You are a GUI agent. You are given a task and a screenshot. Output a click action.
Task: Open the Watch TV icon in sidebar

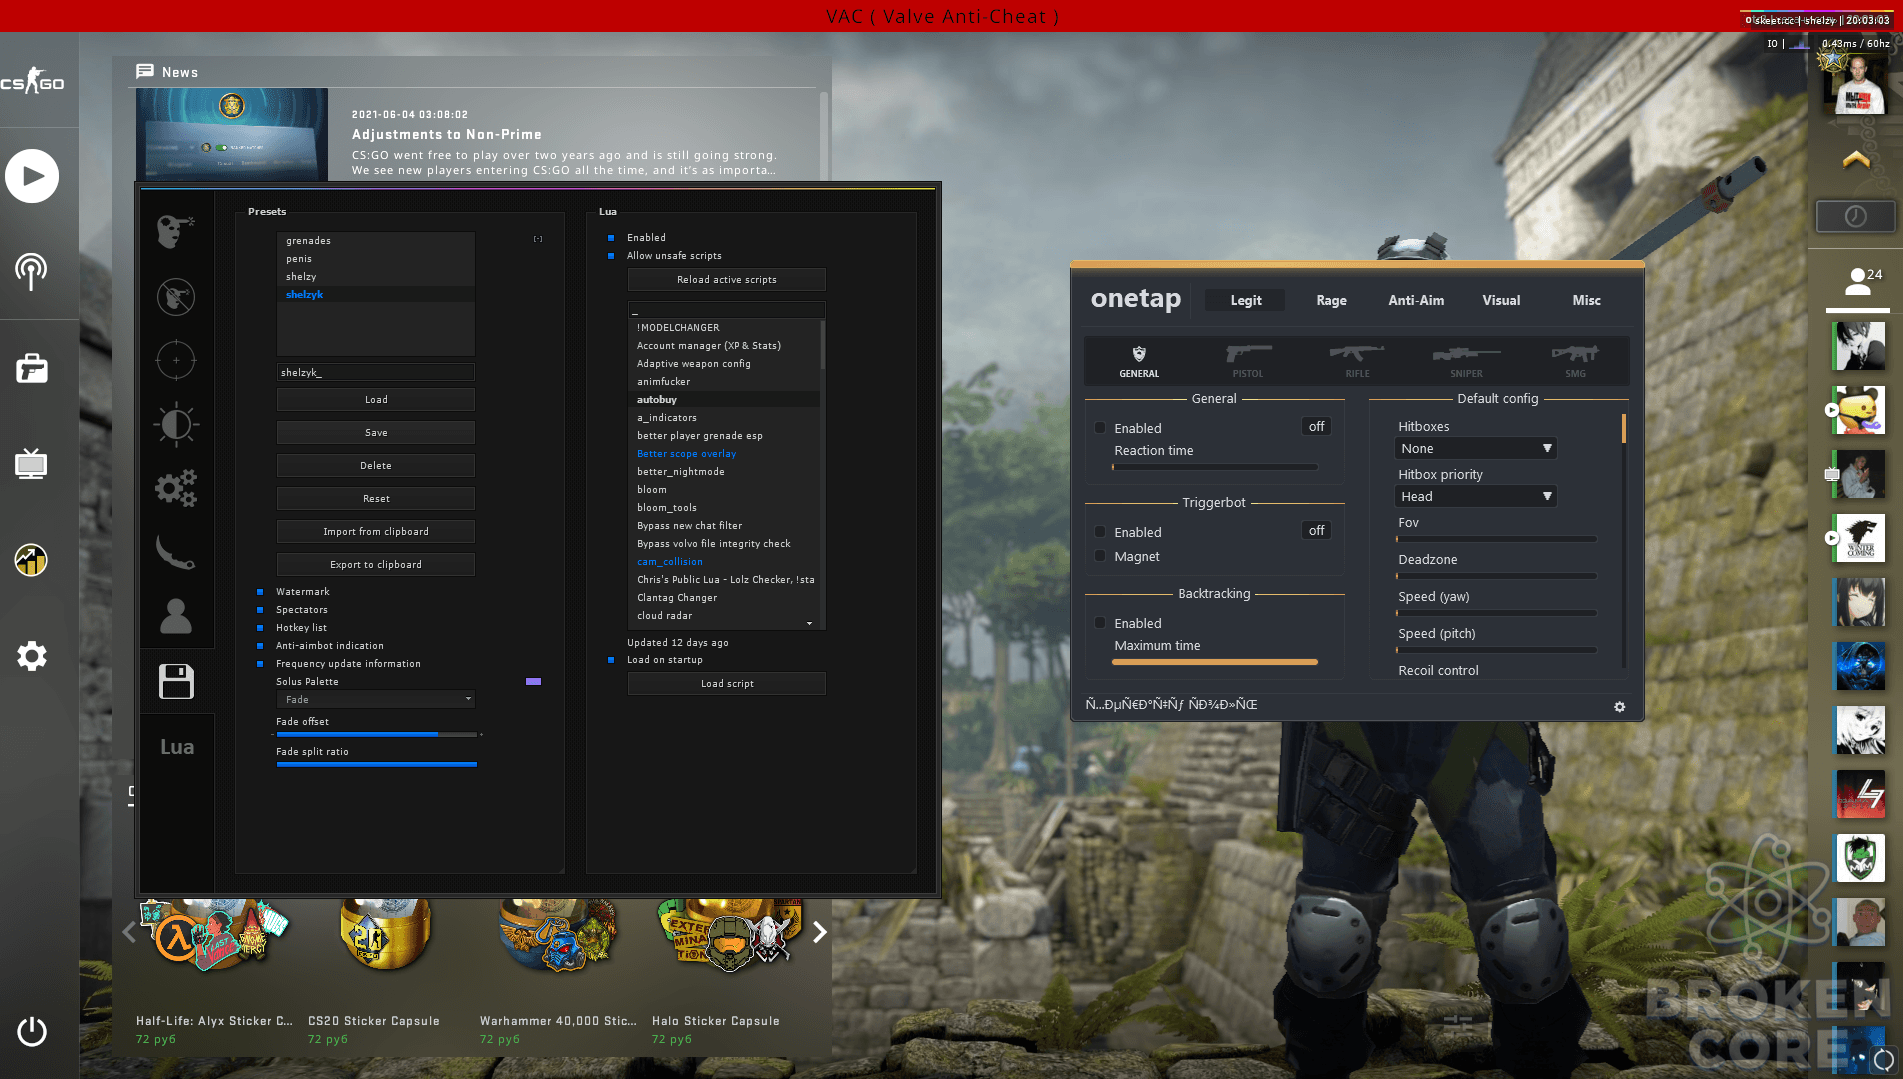[x=31, y=463]
